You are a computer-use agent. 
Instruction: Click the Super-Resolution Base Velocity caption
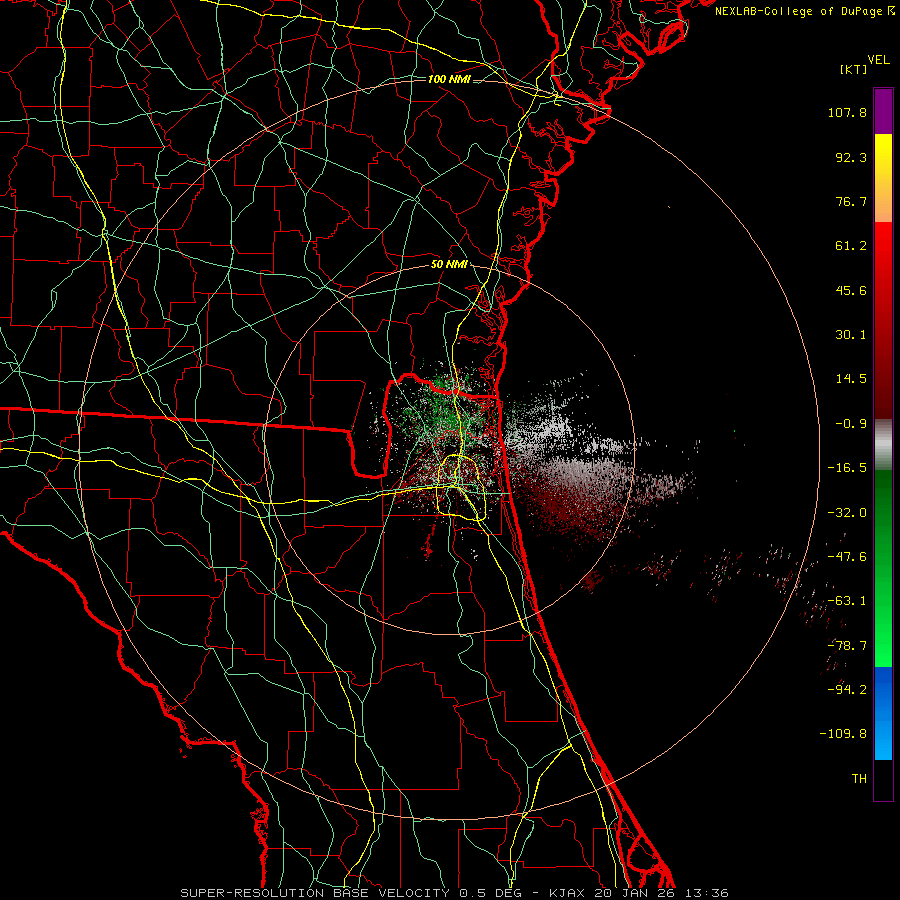click(455, 893)
